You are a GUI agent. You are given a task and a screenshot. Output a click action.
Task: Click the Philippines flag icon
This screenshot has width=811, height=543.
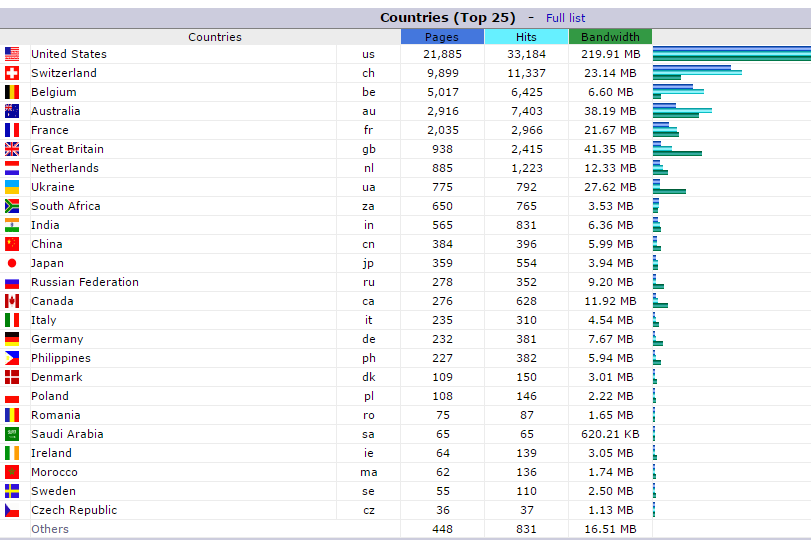[12, 358]
